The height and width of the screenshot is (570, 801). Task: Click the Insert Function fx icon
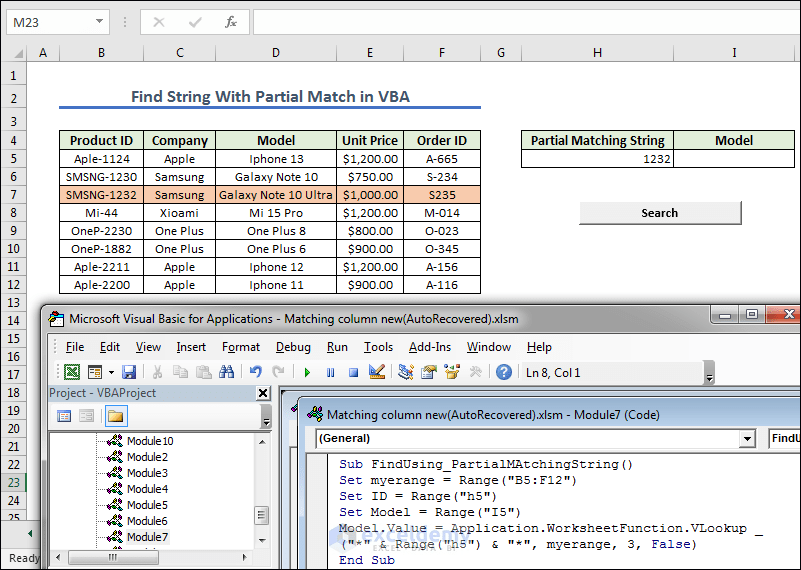231,22
